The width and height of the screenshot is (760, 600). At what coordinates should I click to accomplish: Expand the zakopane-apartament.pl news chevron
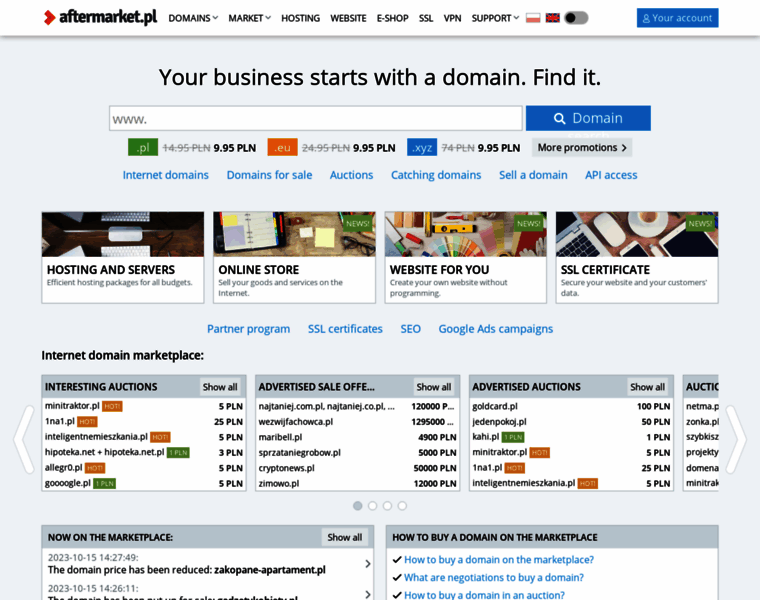click(367, 564)
